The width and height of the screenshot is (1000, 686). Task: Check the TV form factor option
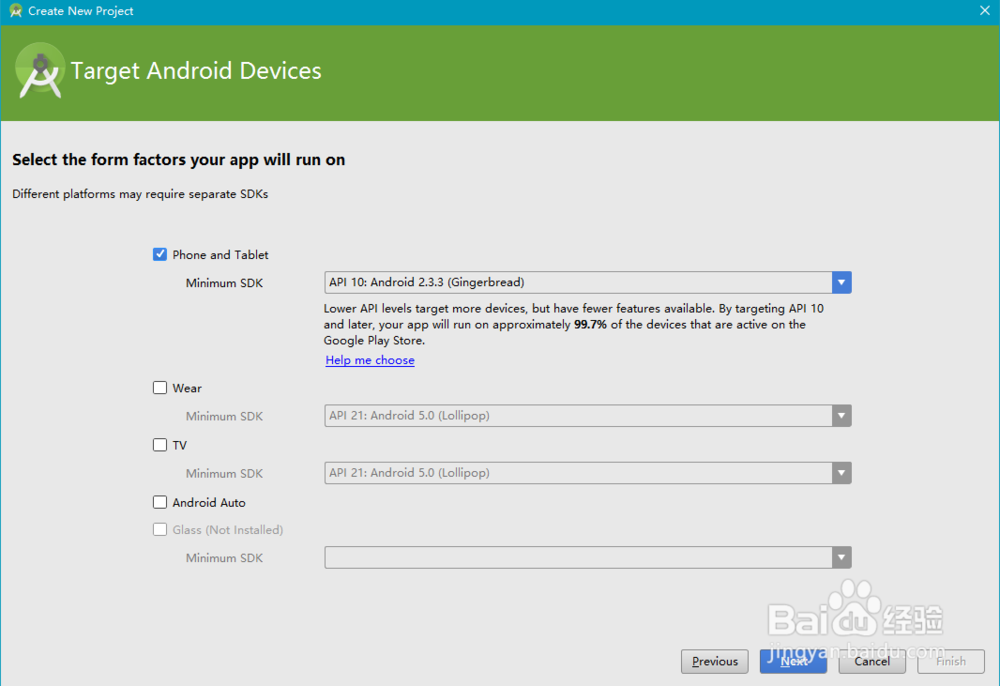[x=160, y=445]
